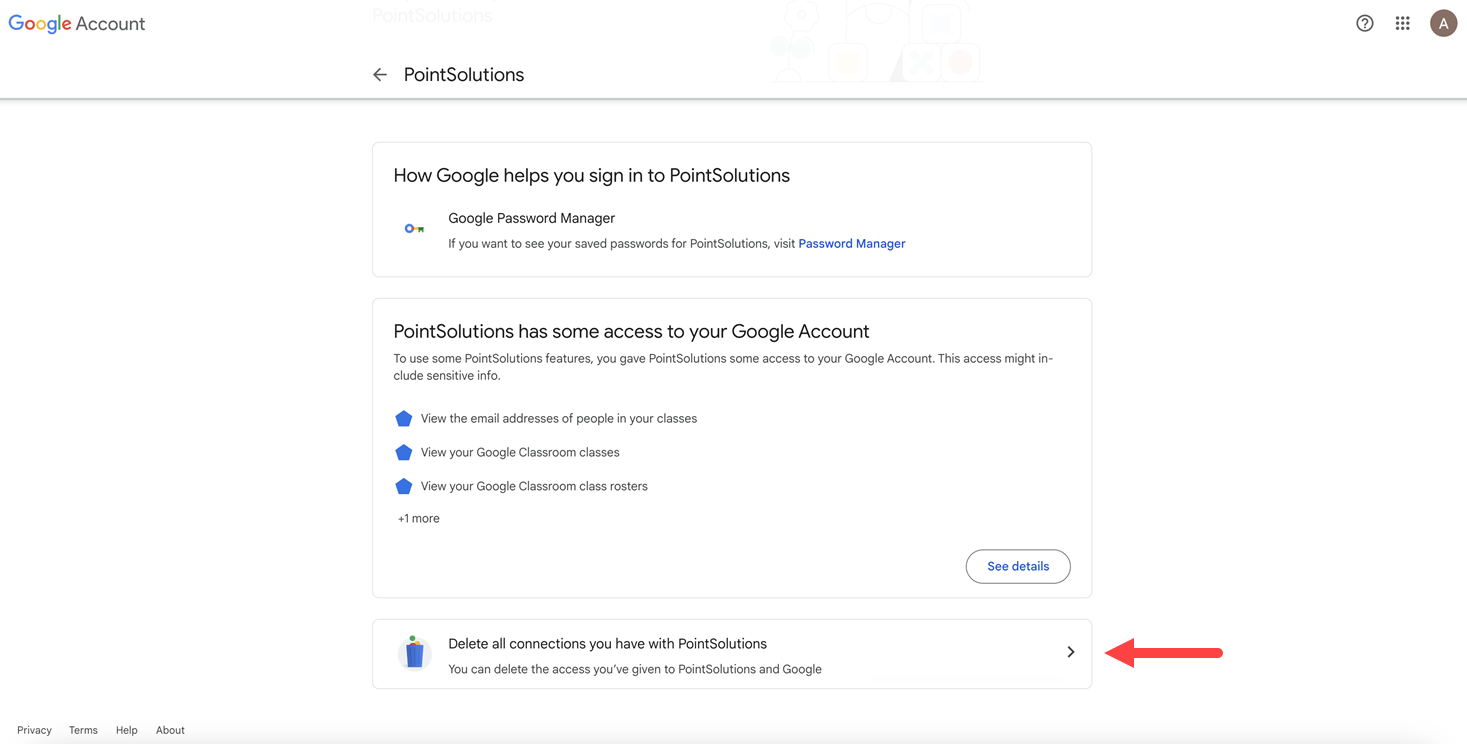
Task: Click the shield icon beside email addresses permission
Action: pyautogui.click(x=404, y=418)
